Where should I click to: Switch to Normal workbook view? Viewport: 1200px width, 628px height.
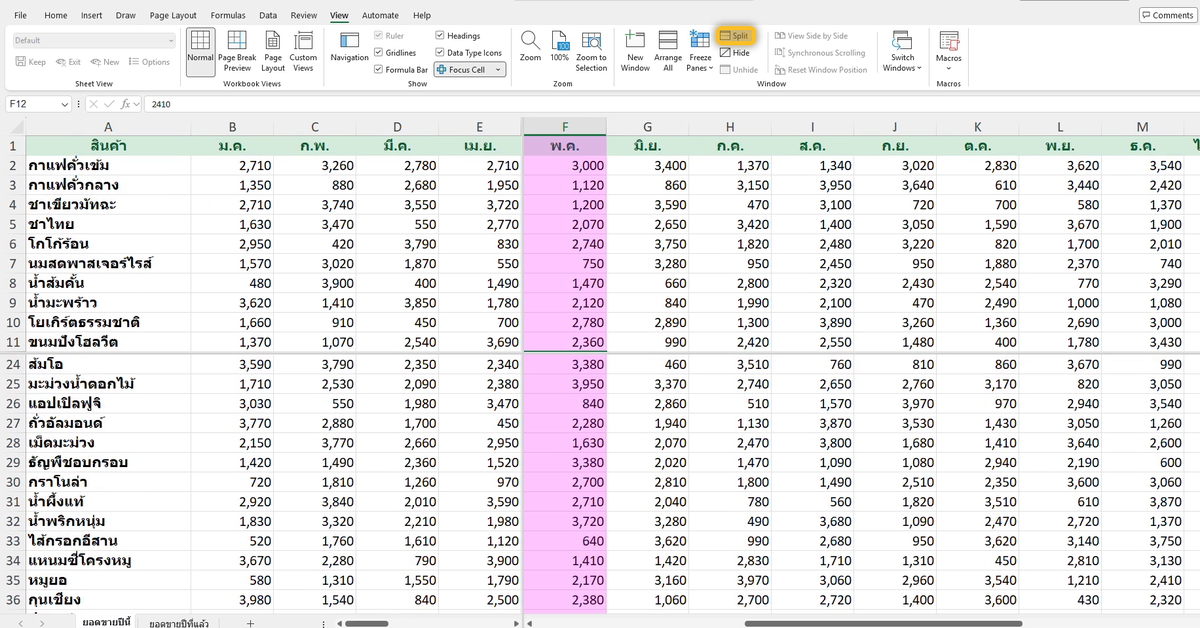pyautogui.click(x=200, y=50)
